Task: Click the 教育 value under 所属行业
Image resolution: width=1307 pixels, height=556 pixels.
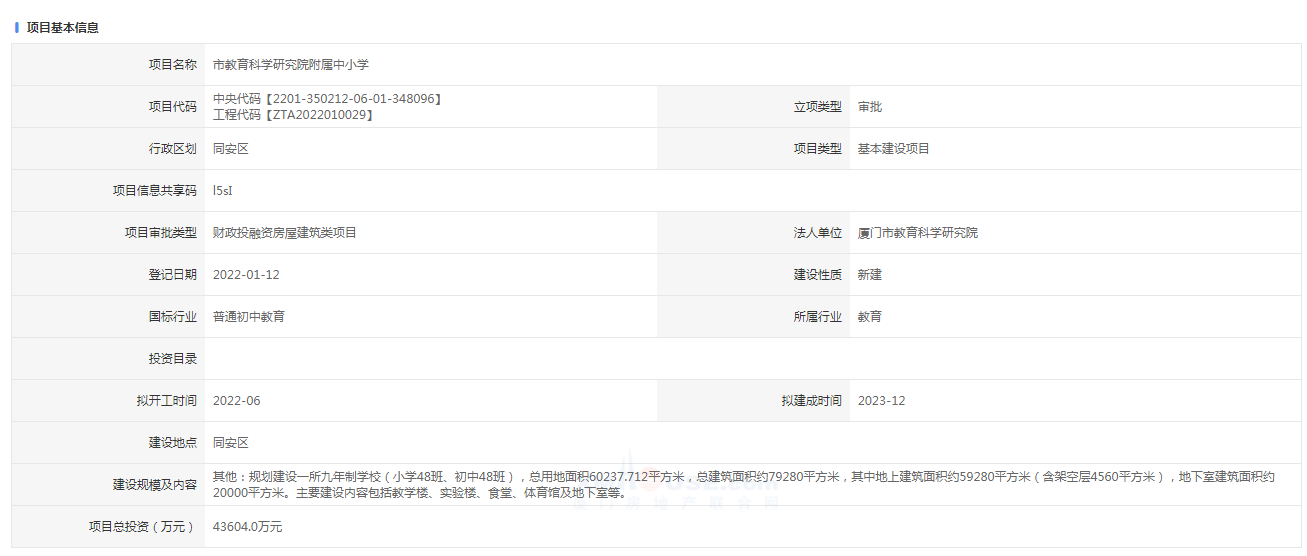Action: point(869,317)
